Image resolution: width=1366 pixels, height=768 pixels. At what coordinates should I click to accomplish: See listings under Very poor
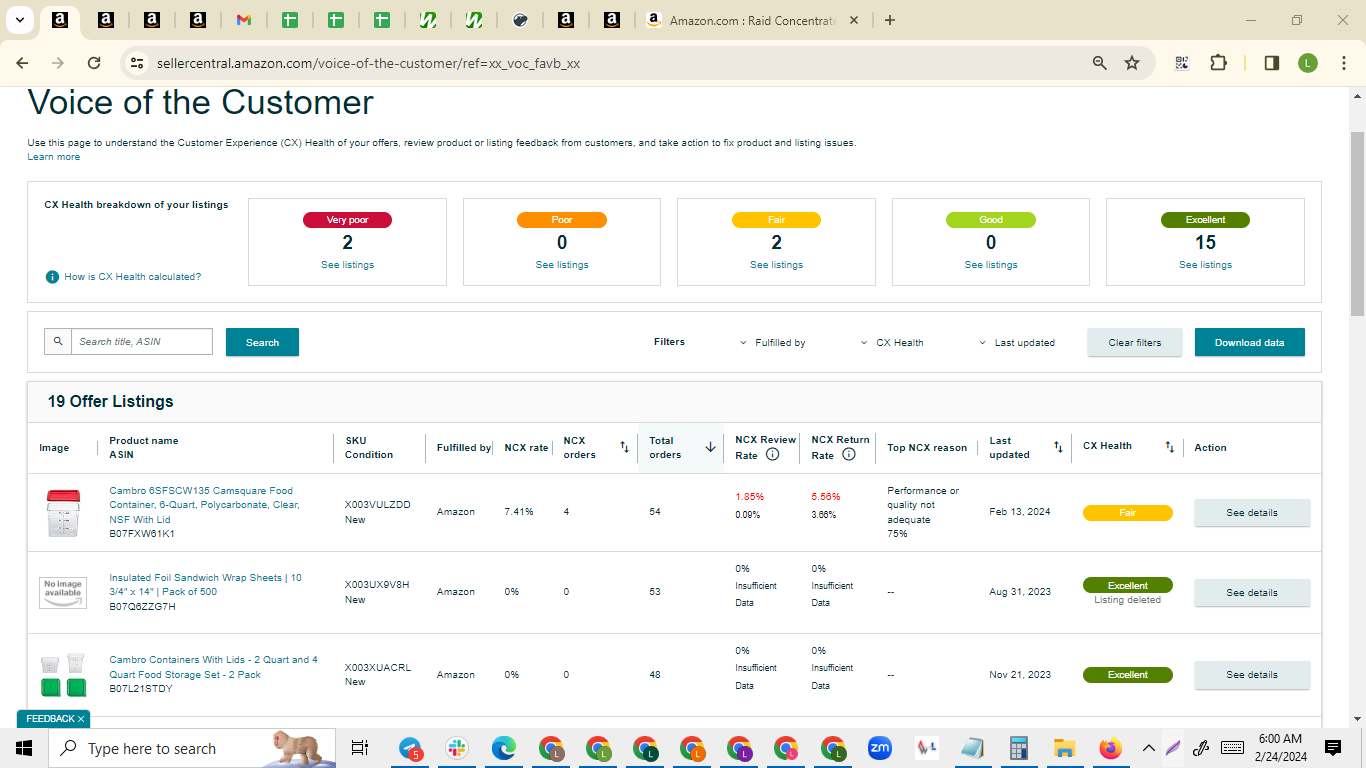[x=348, y=265]
